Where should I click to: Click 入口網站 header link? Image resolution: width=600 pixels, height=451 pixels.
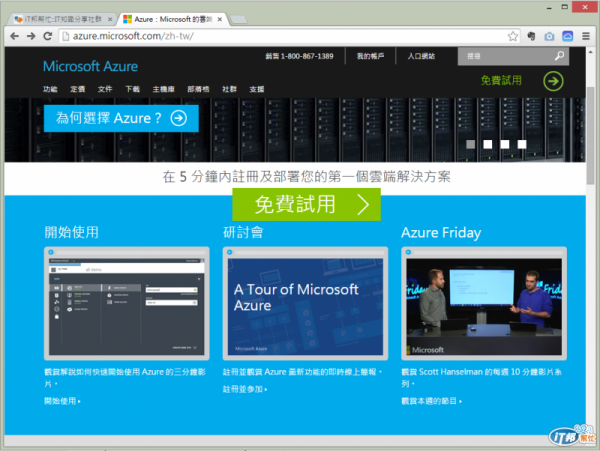421,56
